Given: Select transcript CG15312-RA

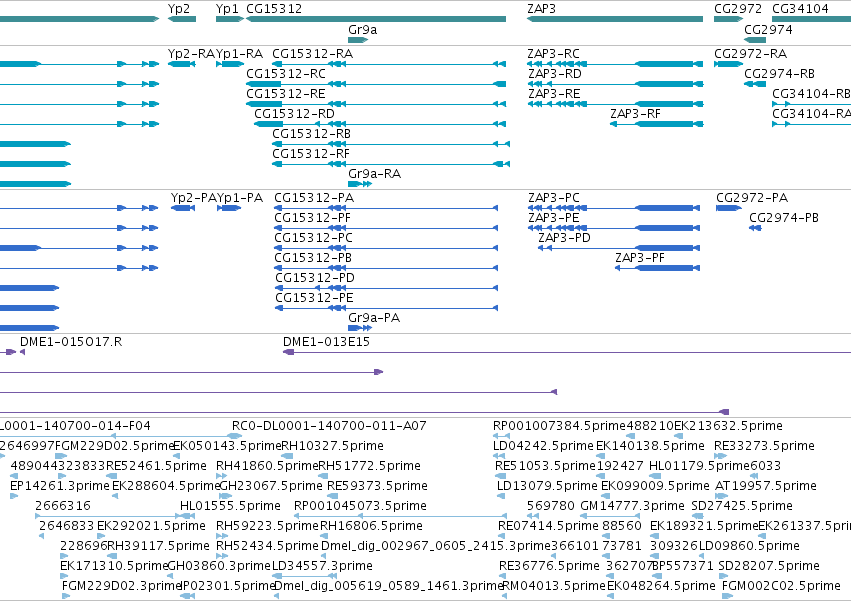Looking at the screenshot, I should [312, 54].
